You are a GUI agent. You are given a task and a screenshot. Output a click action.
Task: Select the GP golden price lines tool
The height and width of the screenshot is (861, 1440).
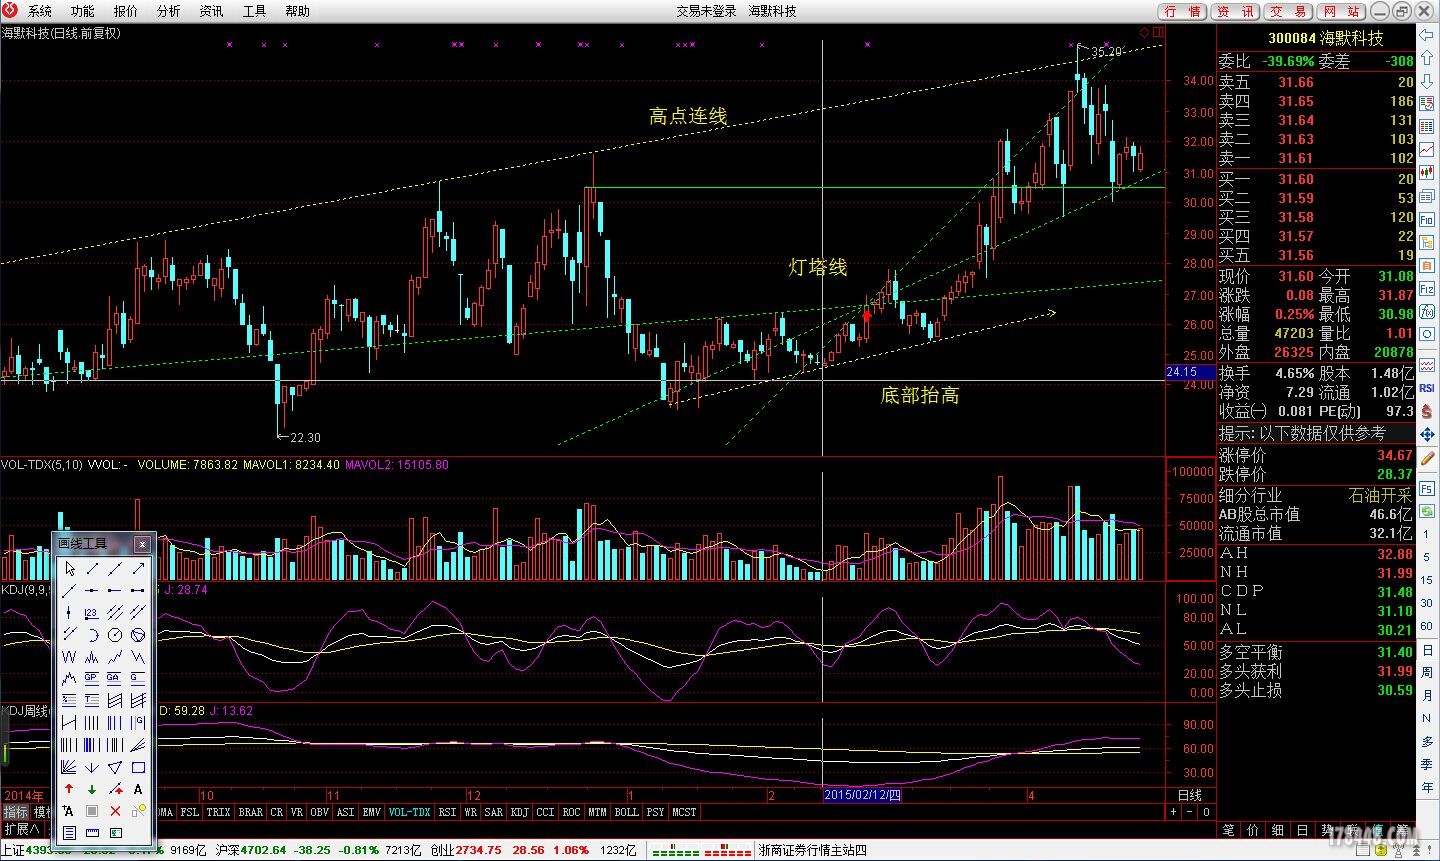click(92, 679)
